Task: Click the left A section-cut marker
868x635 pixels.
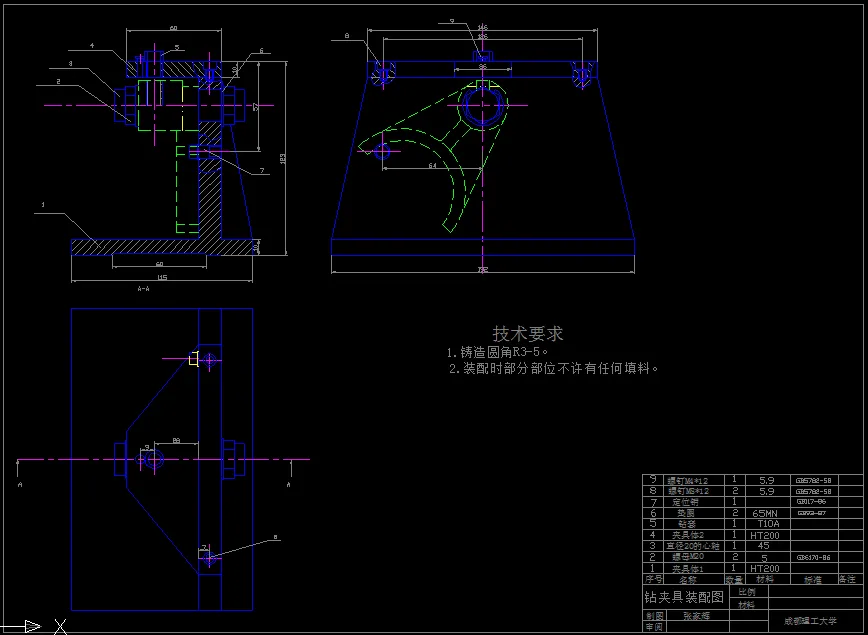Action: (20, 484)
